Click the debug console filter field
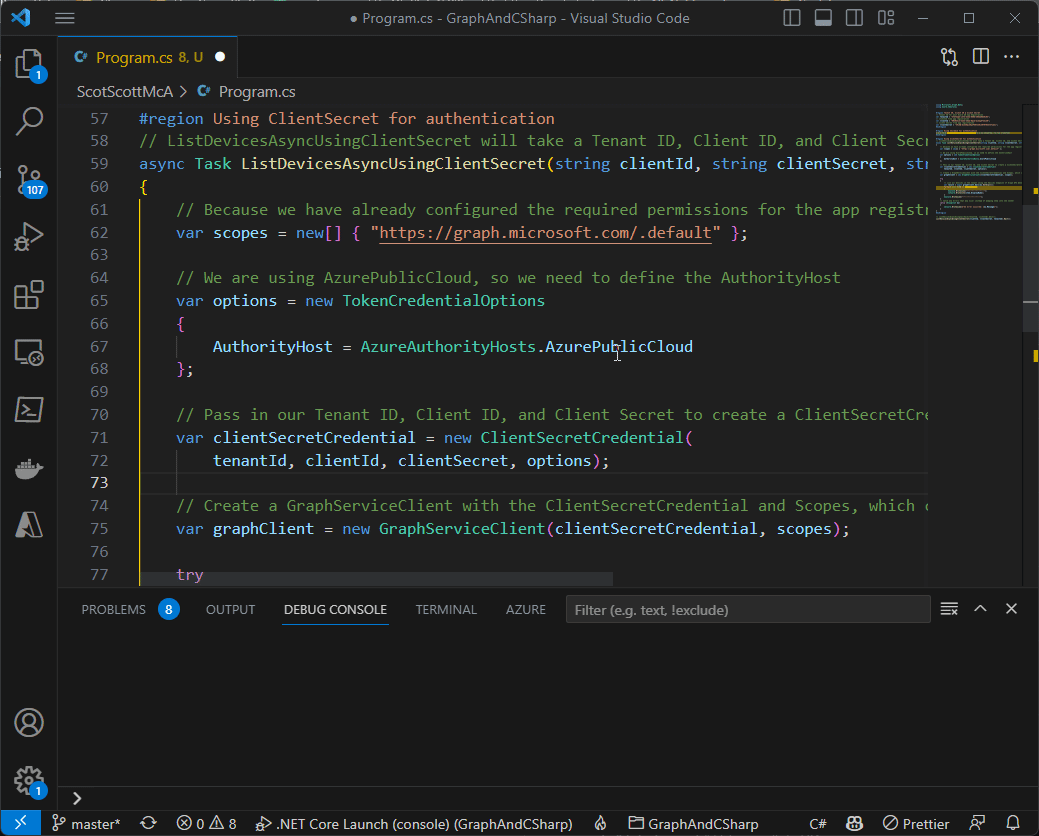This screenshot has height=836, width=1039. click(x=748, y=610)
